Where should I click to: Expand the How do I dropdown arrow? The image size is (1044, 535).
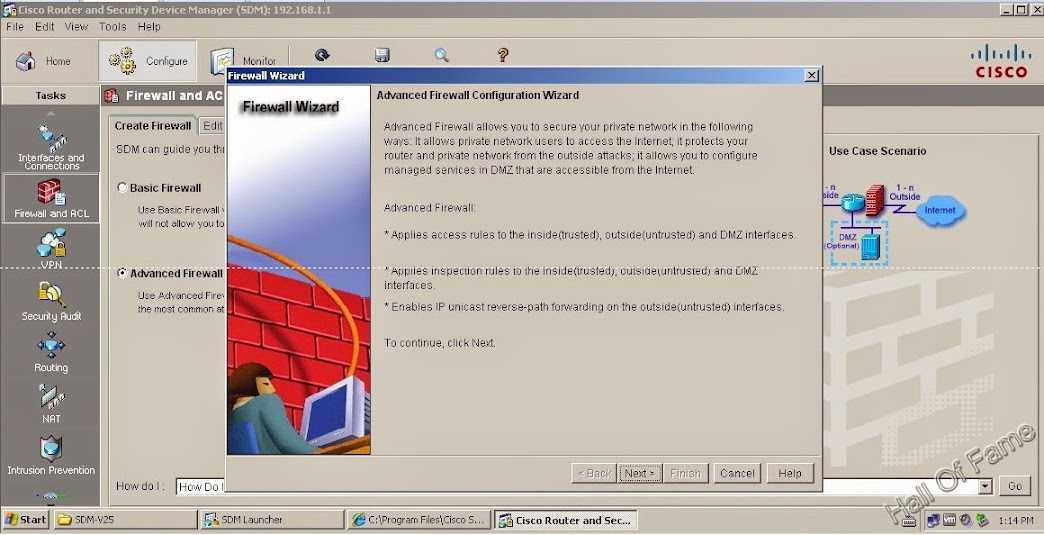click(x=985, y=486)
